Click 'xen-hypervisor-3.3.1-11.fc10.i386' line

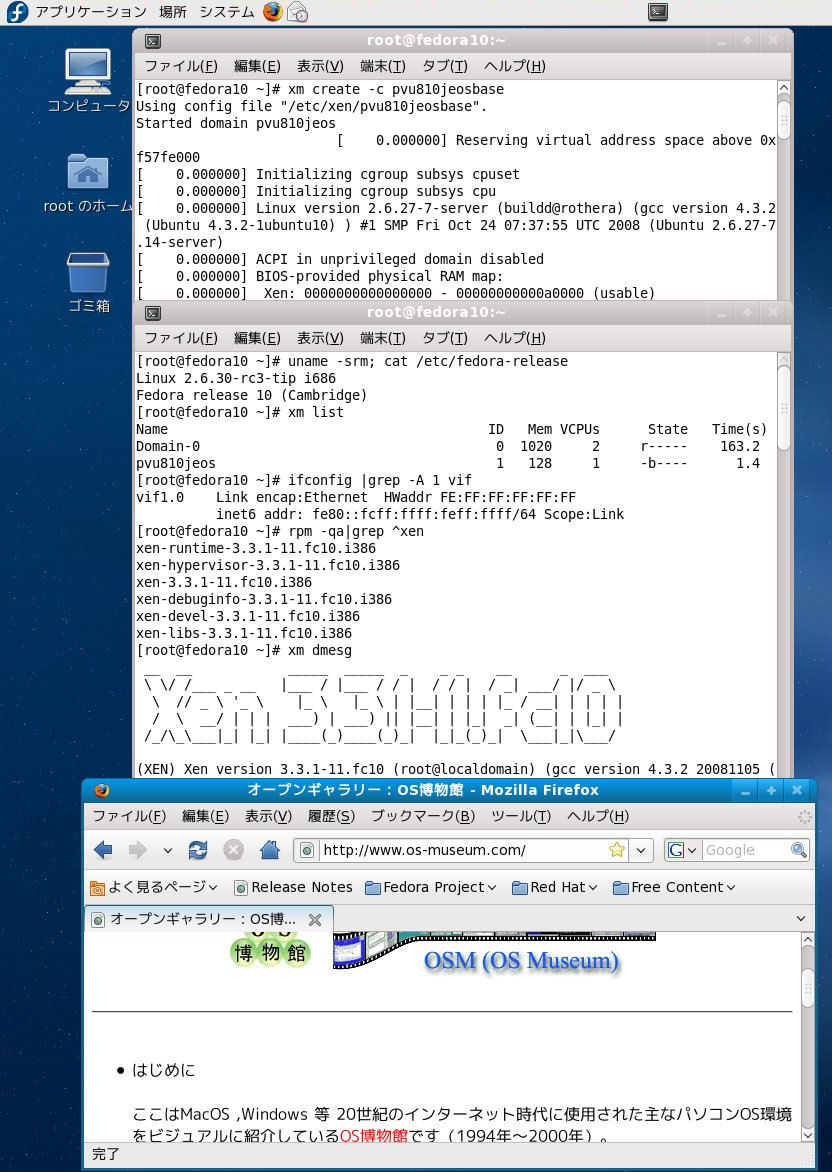click(268, 565)
